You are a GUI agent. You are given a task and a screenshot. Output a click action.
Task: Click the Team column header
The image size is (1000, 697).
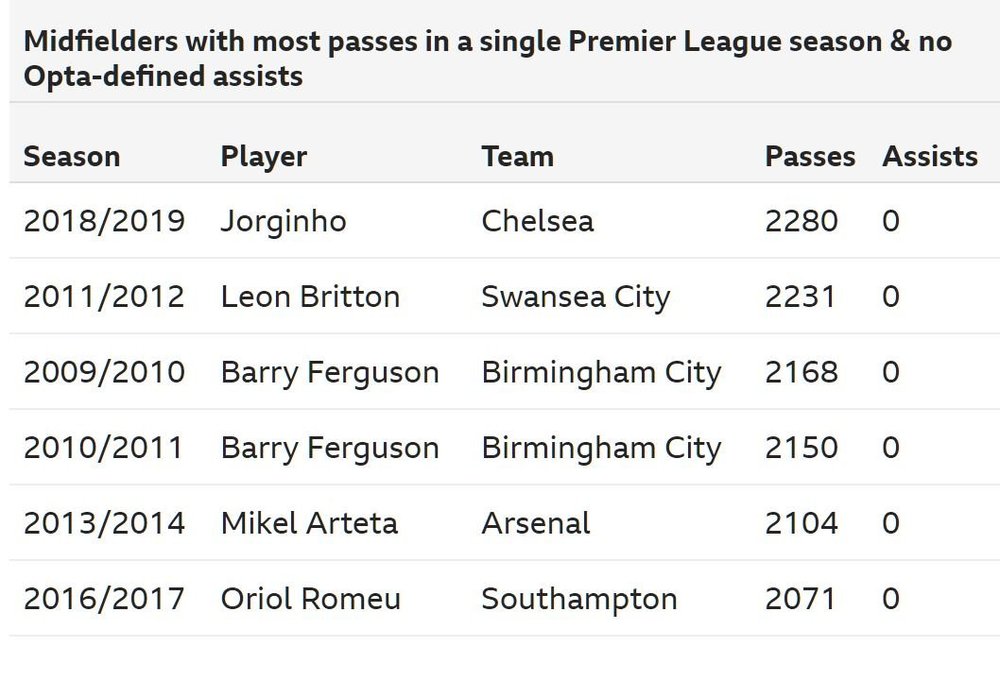tap(517, 156)
